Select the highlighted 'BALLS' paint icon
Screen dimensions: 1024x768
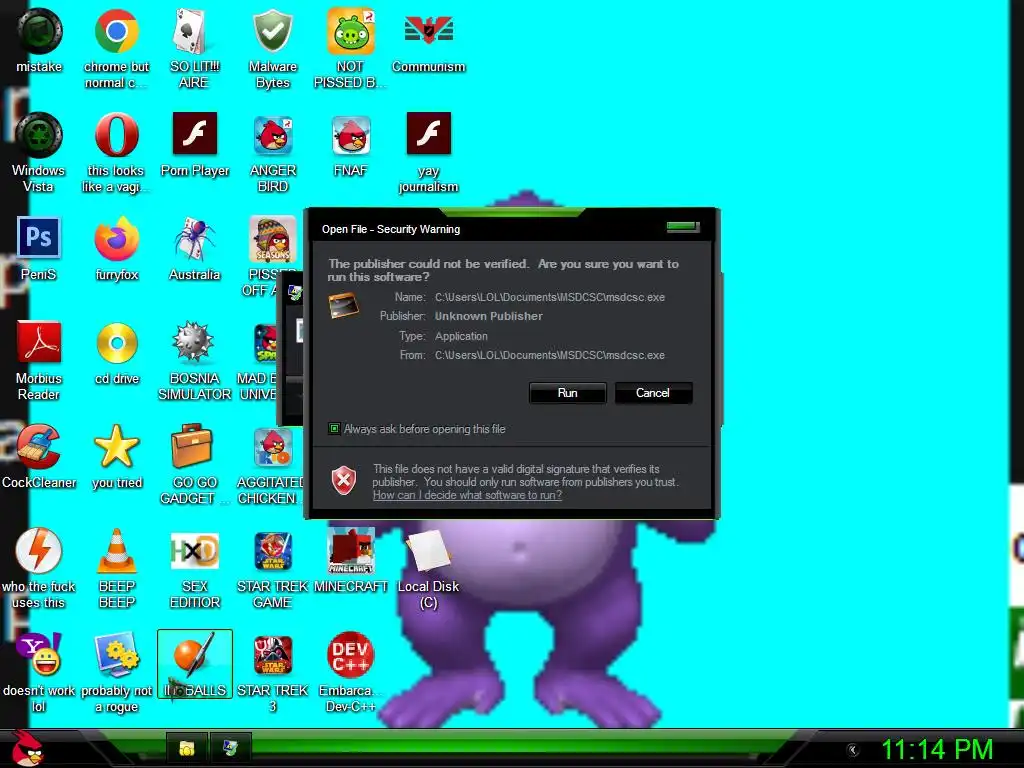click(195, 664)
